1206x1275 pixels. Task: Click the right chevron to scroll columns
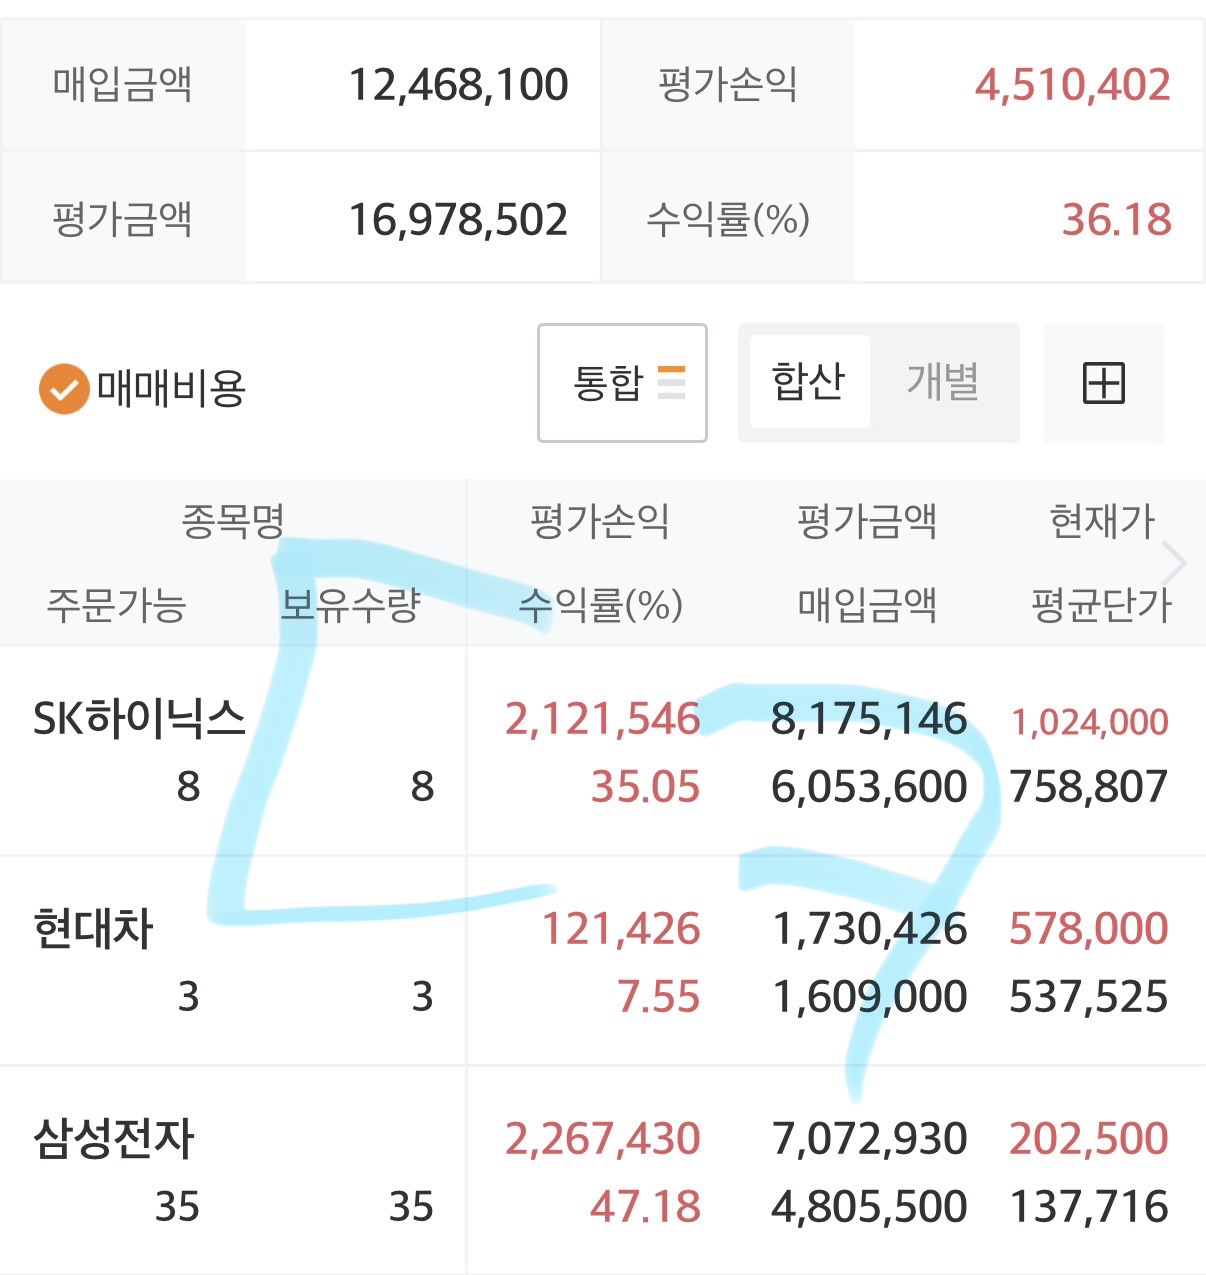[1176, 563]
